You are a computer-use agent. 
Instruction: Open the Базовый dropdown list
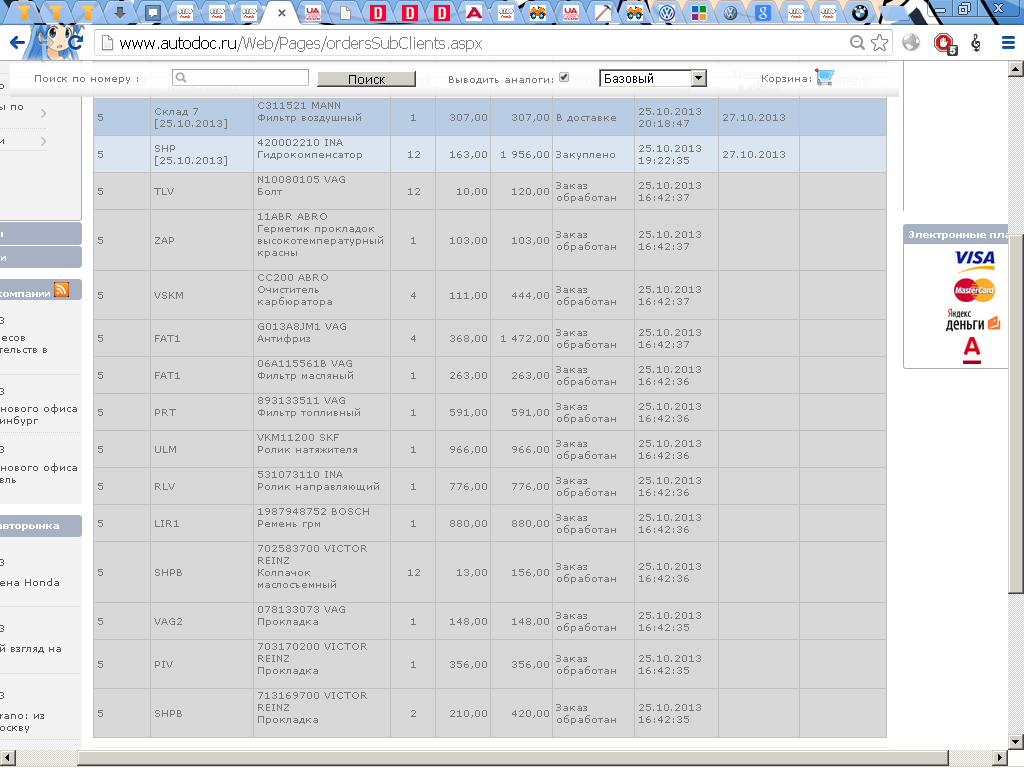click(x=652, y=78)
